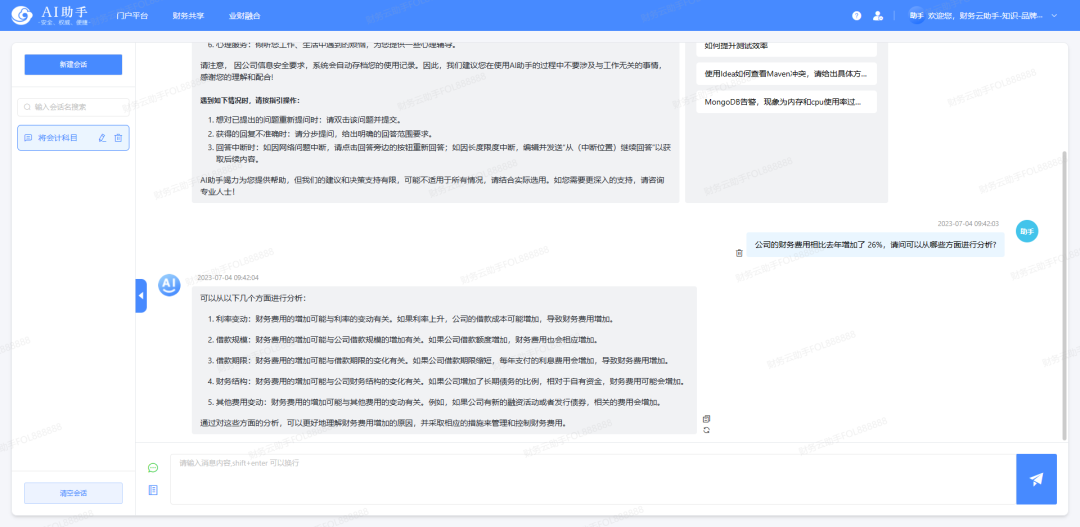
Task: Delete the user question with its trash icon
Action: (739, 253)
